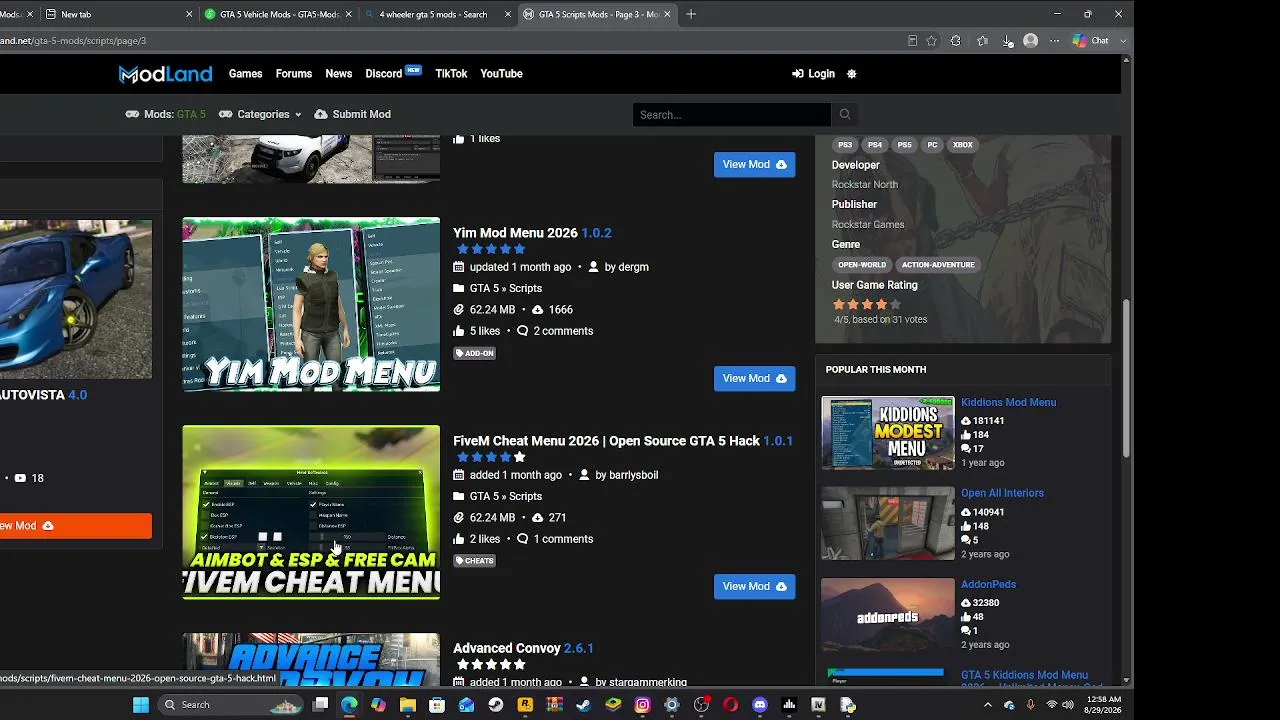Click the Kiddions Modest Menu thumbnail
The height and width of the screenshot is (720, 1280).
coord(888,433)
